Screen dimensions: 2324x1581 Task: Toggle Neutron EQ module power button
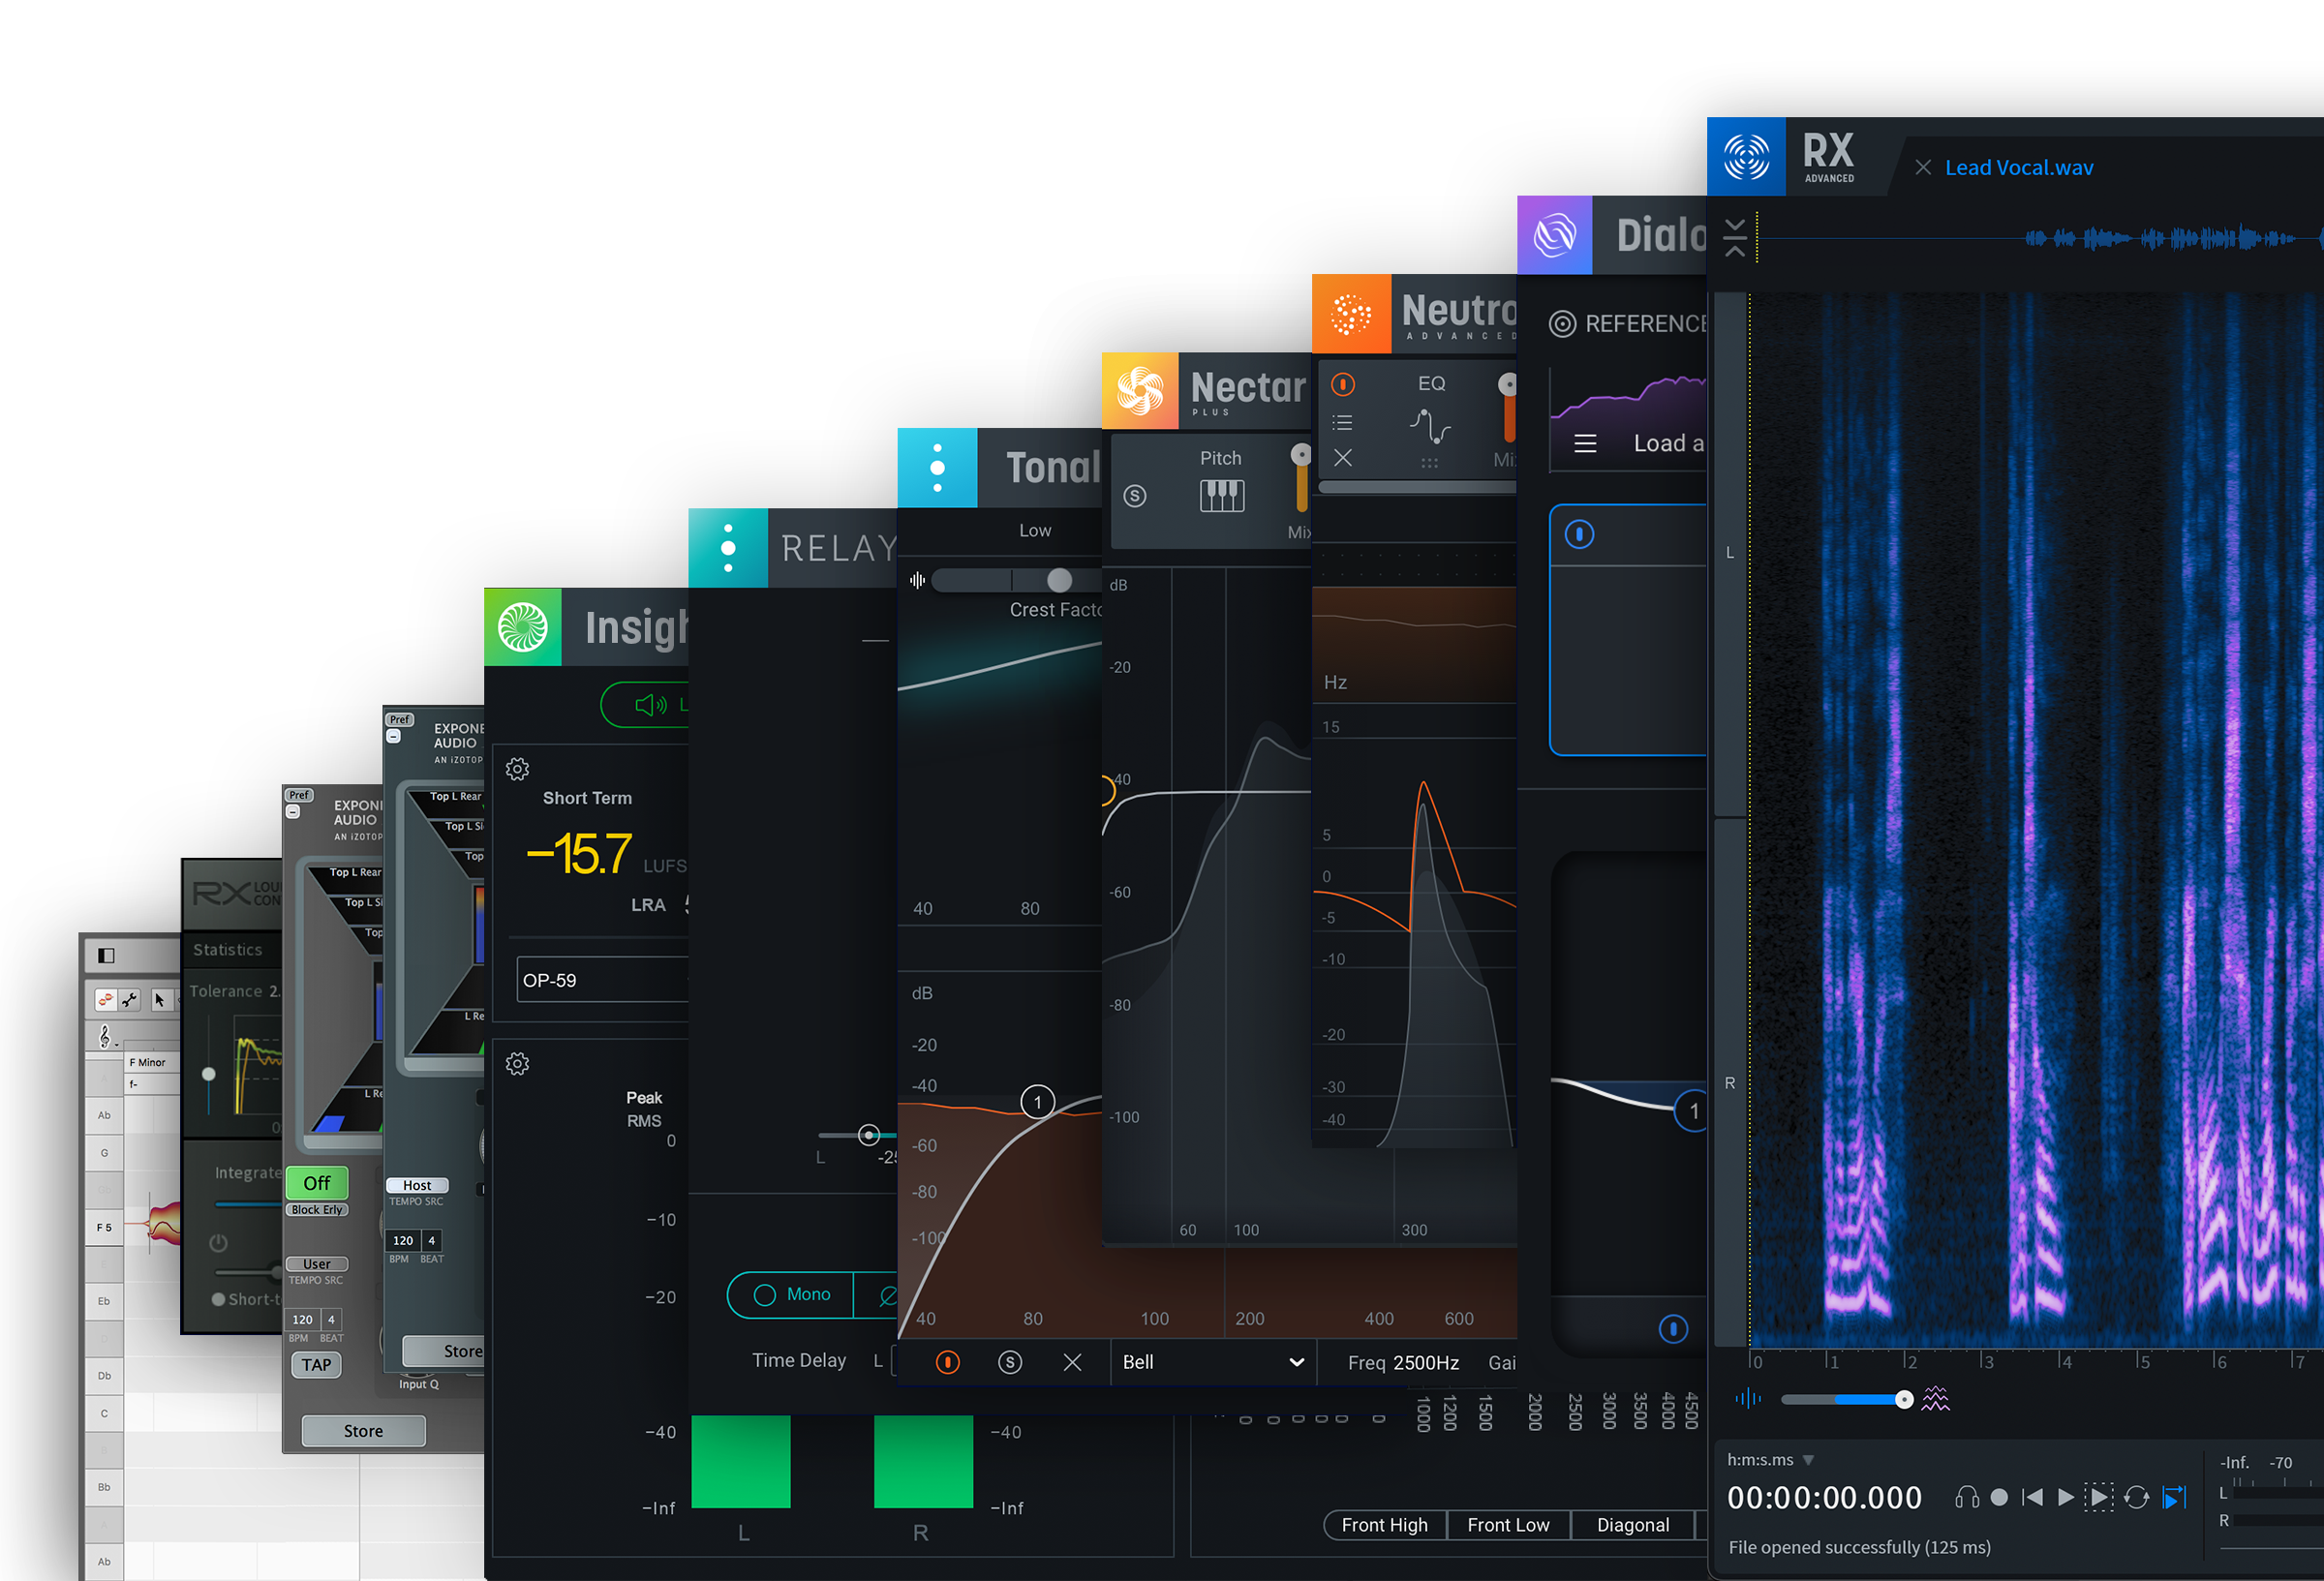[1343, 384]
